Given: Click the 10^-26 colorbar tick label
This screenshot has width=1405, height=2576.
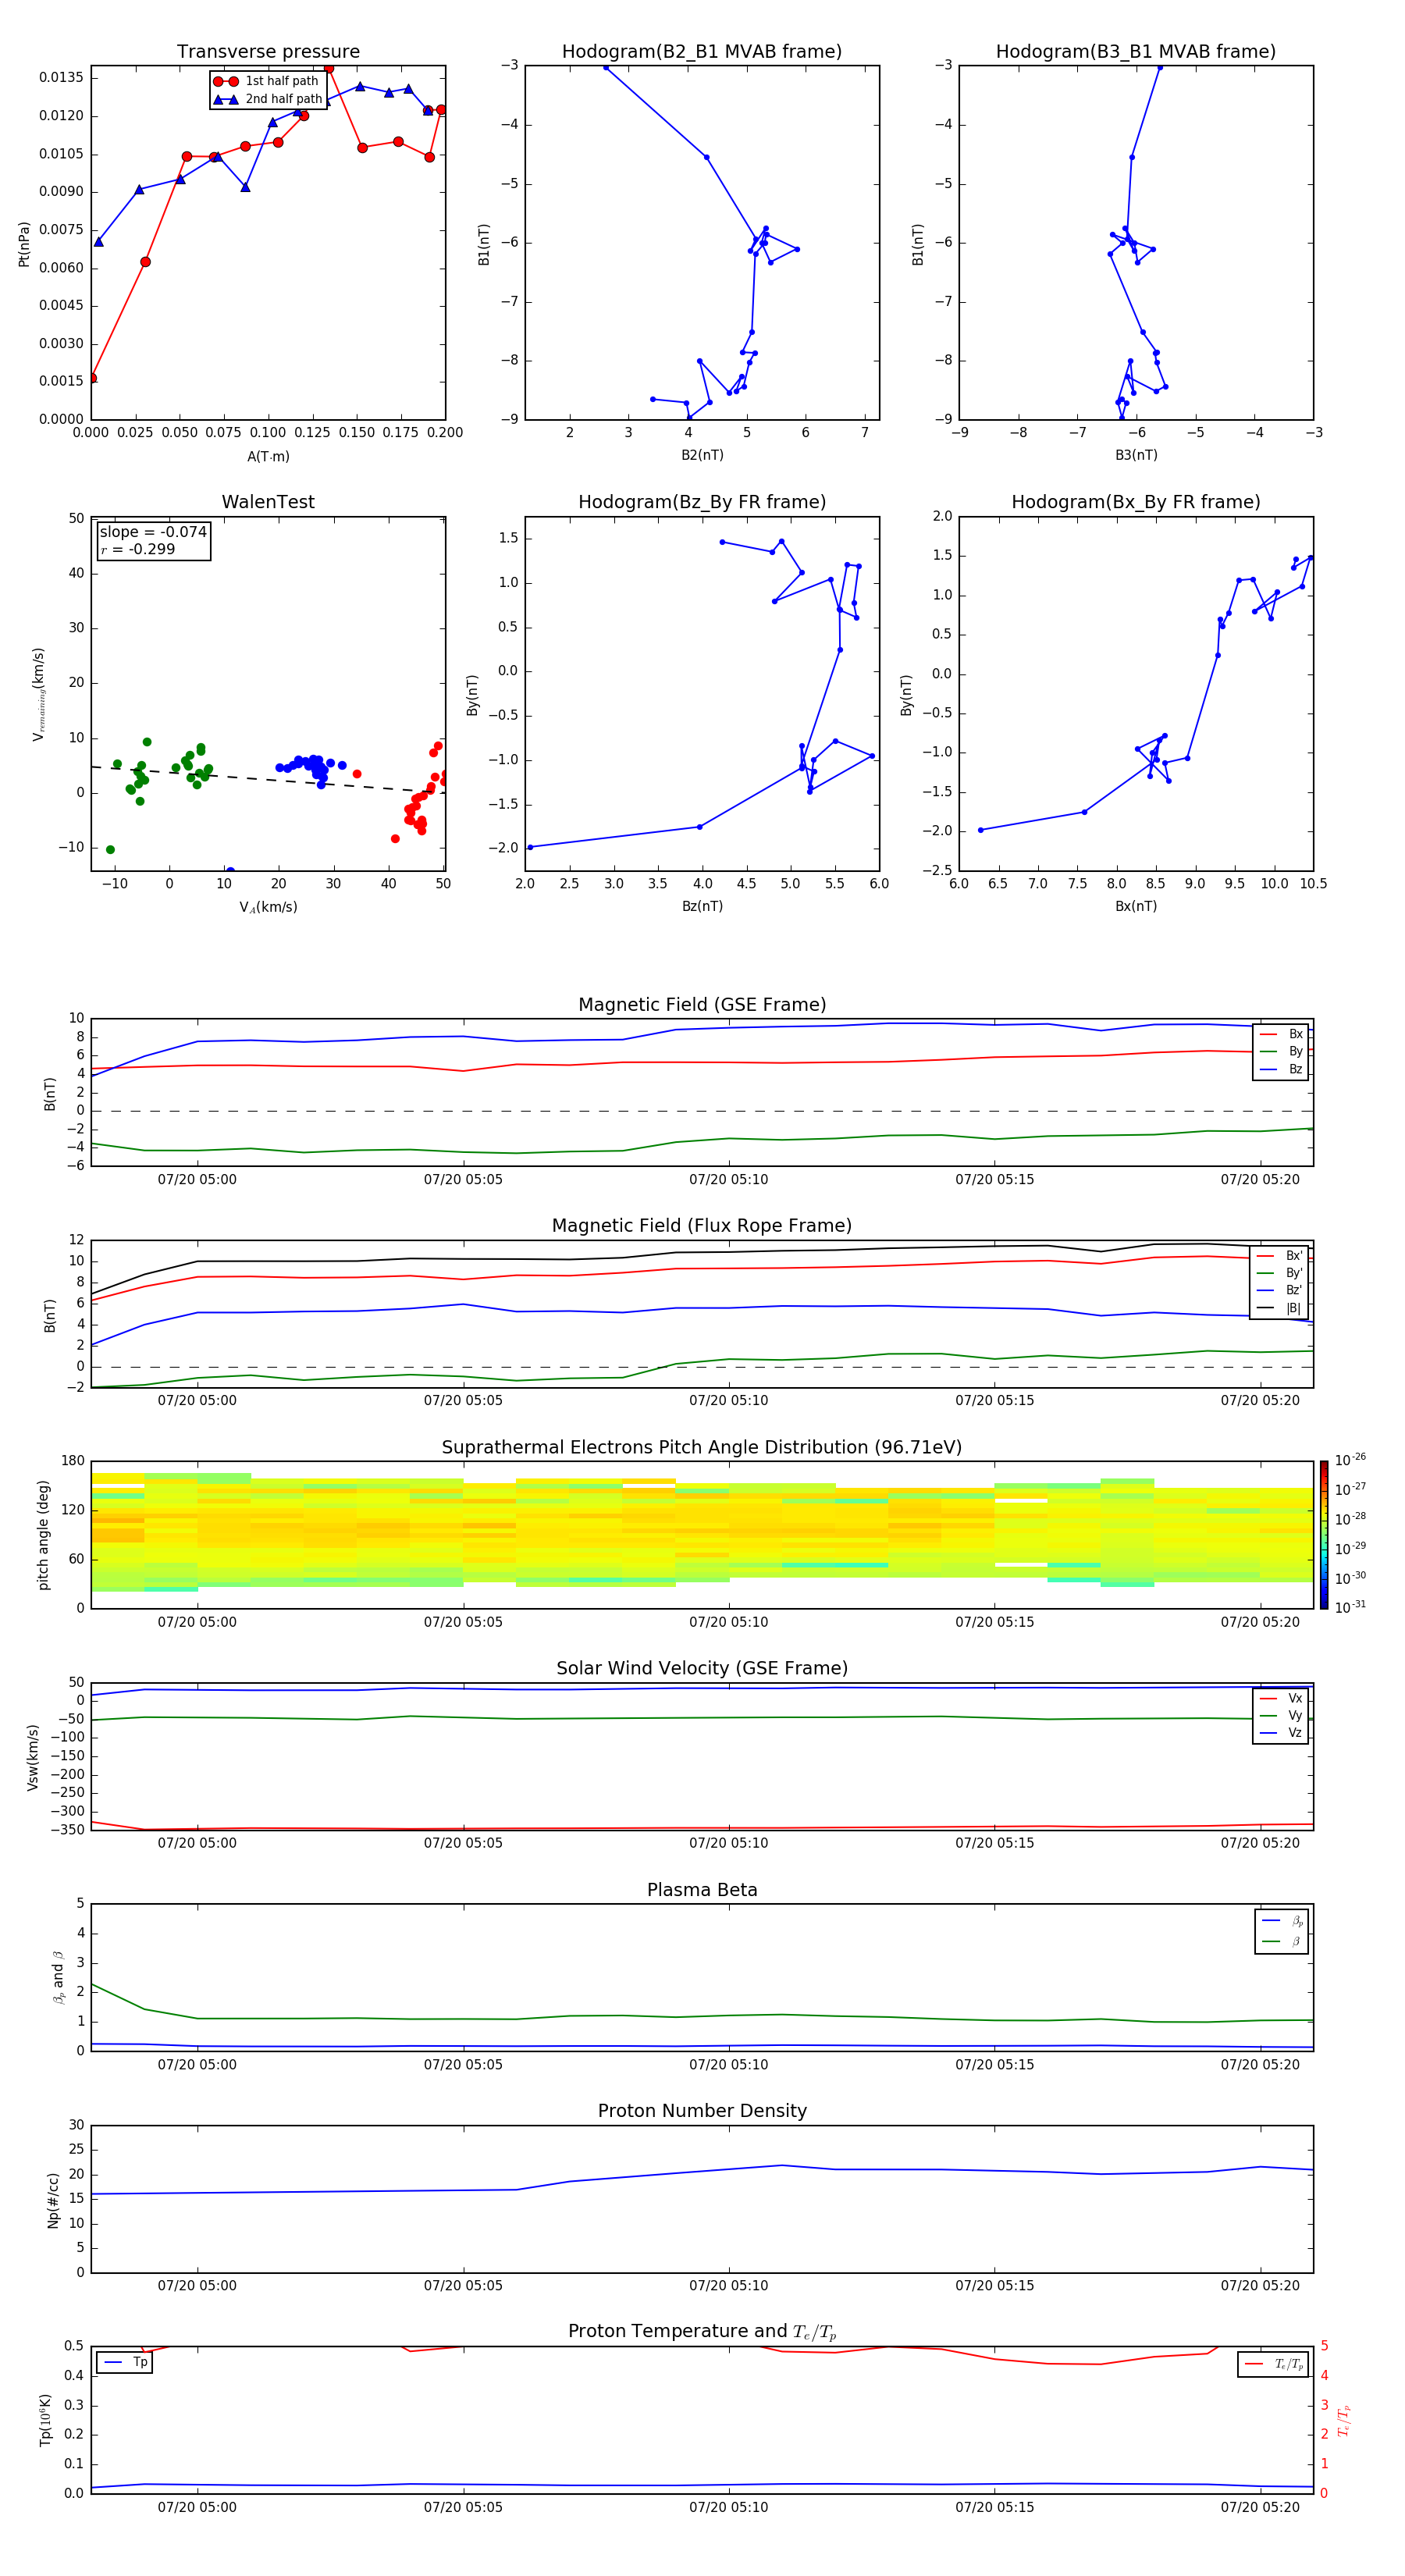Looking at the screenshot, I should coord(1350,1460).
